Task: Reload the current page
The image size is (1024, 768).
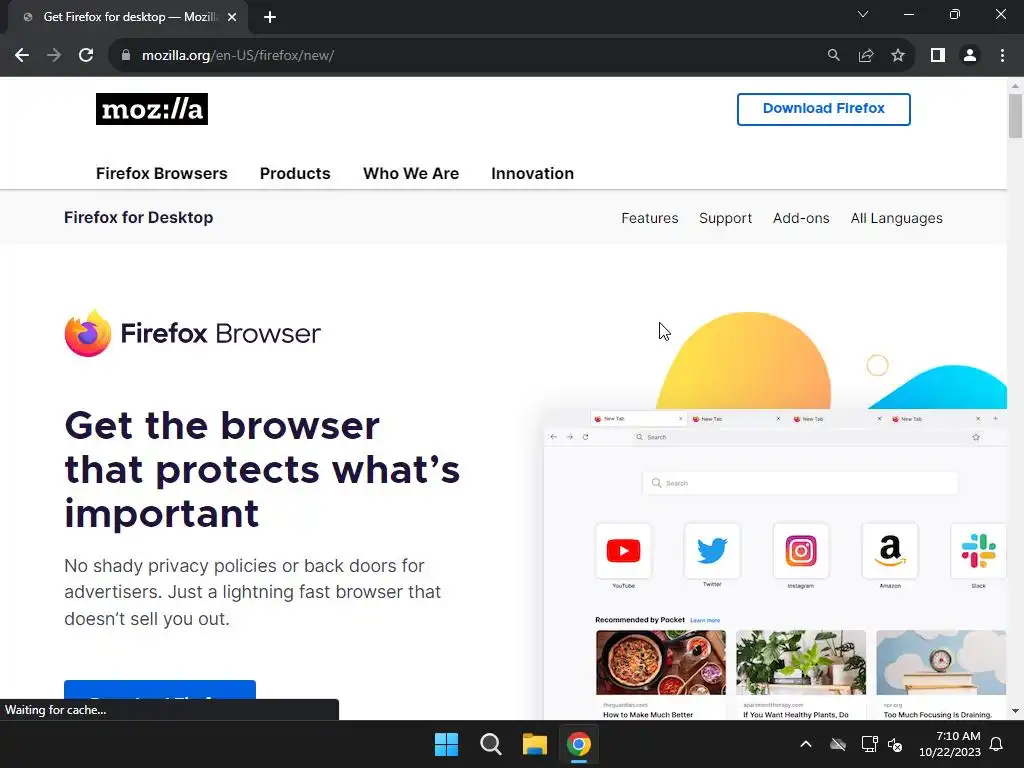Action: pos(86,56)
